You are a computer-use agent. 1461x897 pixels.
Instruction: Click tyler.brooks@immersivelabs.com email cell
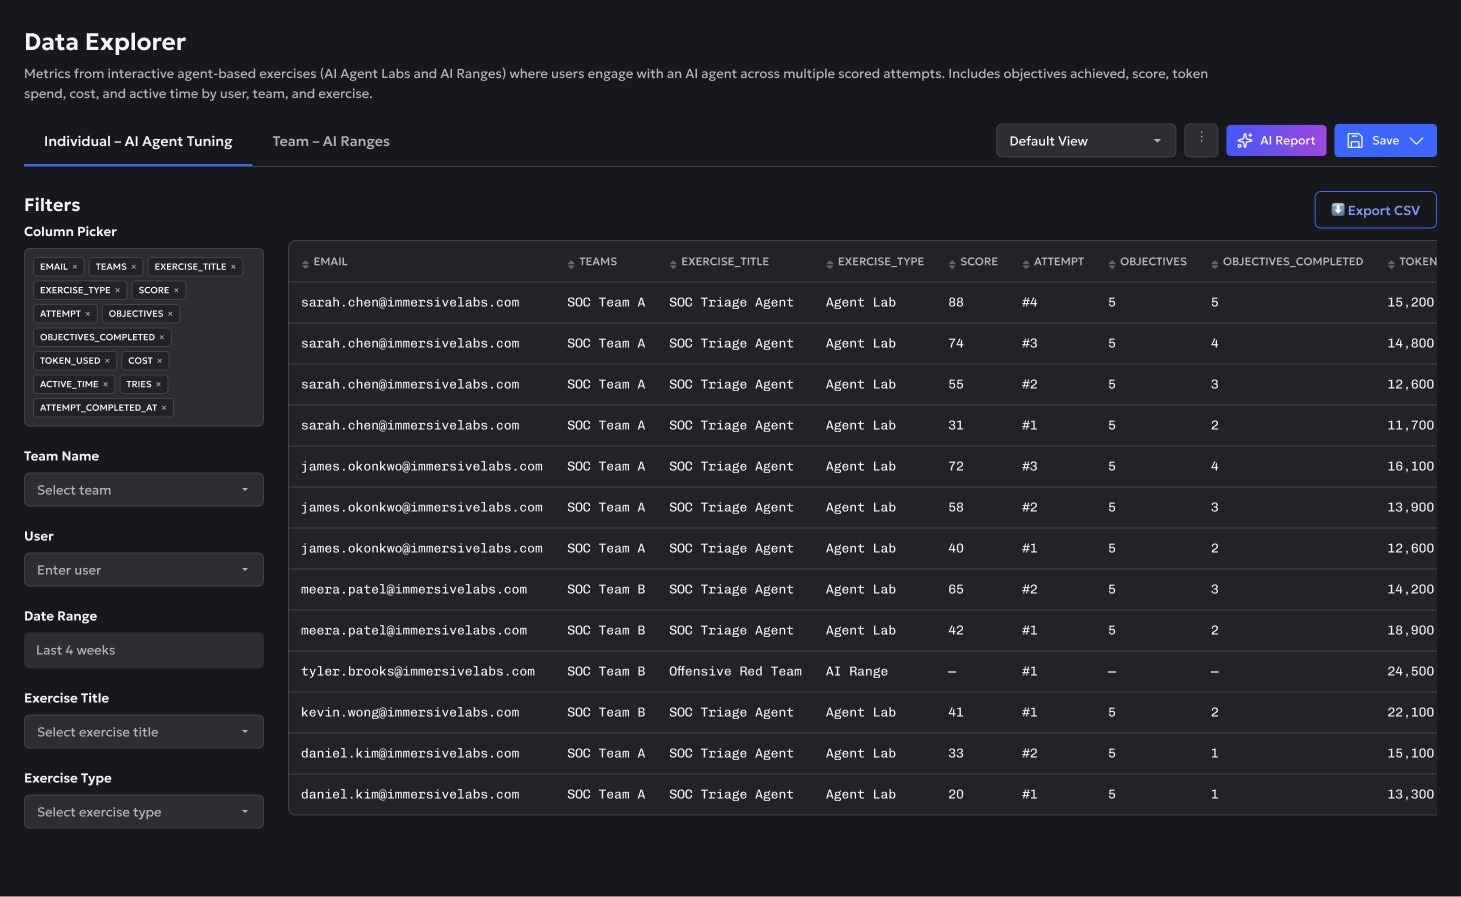tap(418, 672)
